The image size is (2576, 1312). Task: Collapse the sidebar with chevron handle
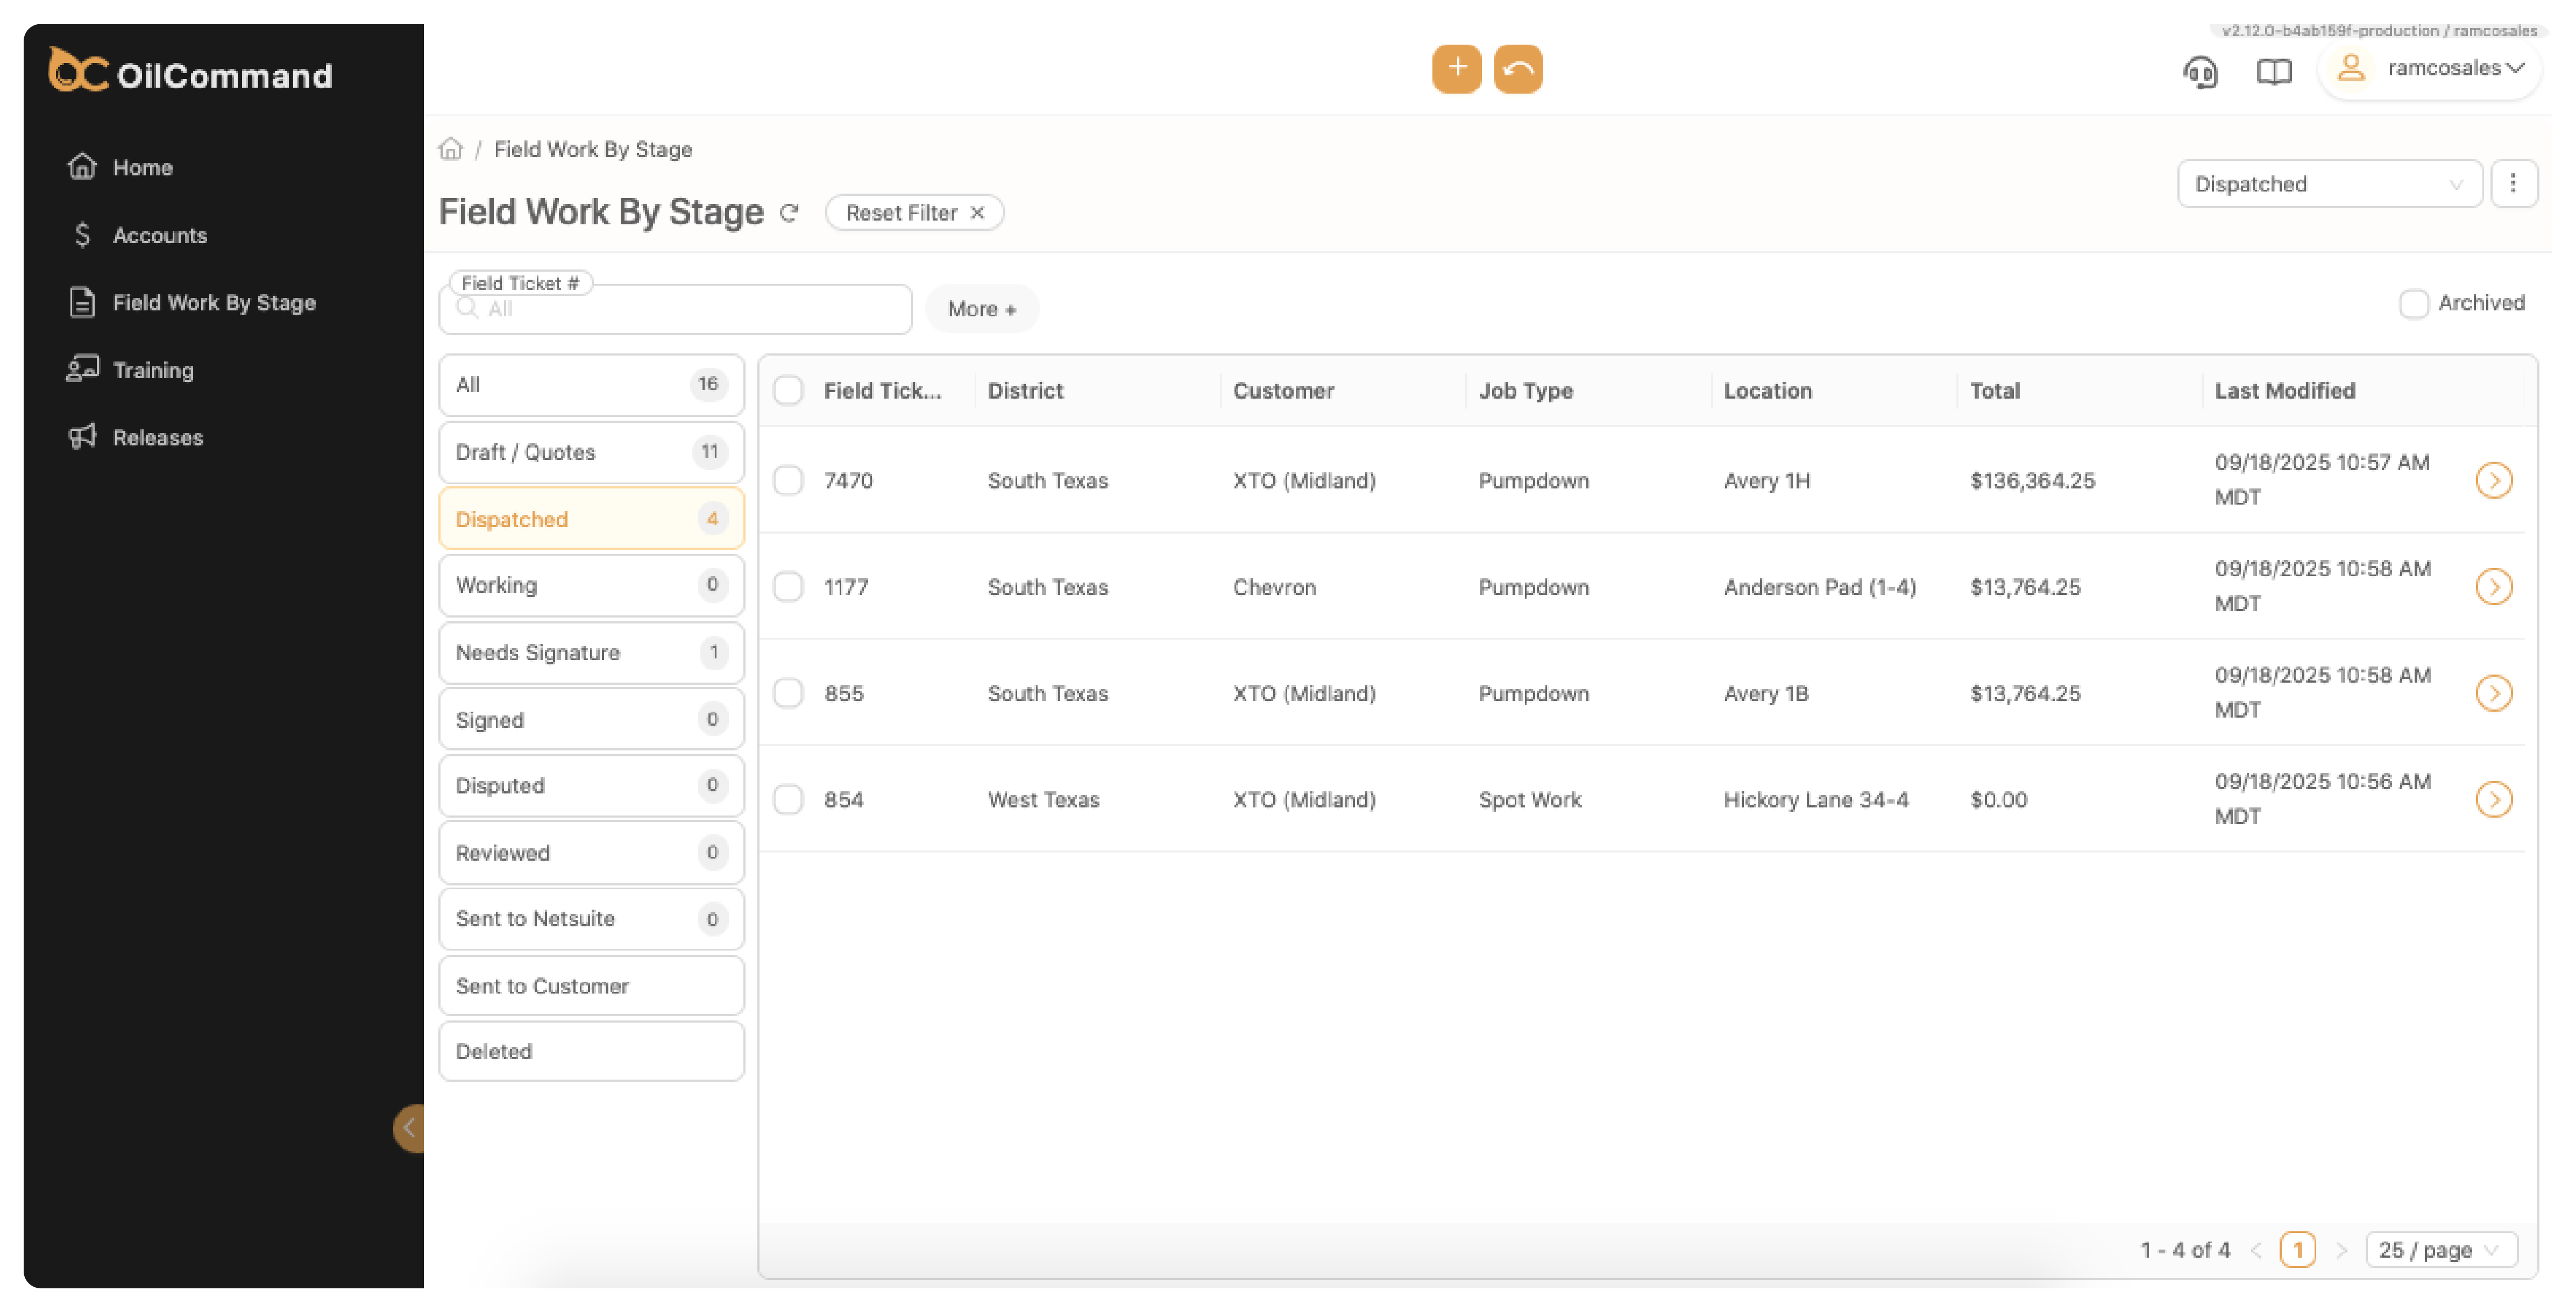tap(409, 1128)
